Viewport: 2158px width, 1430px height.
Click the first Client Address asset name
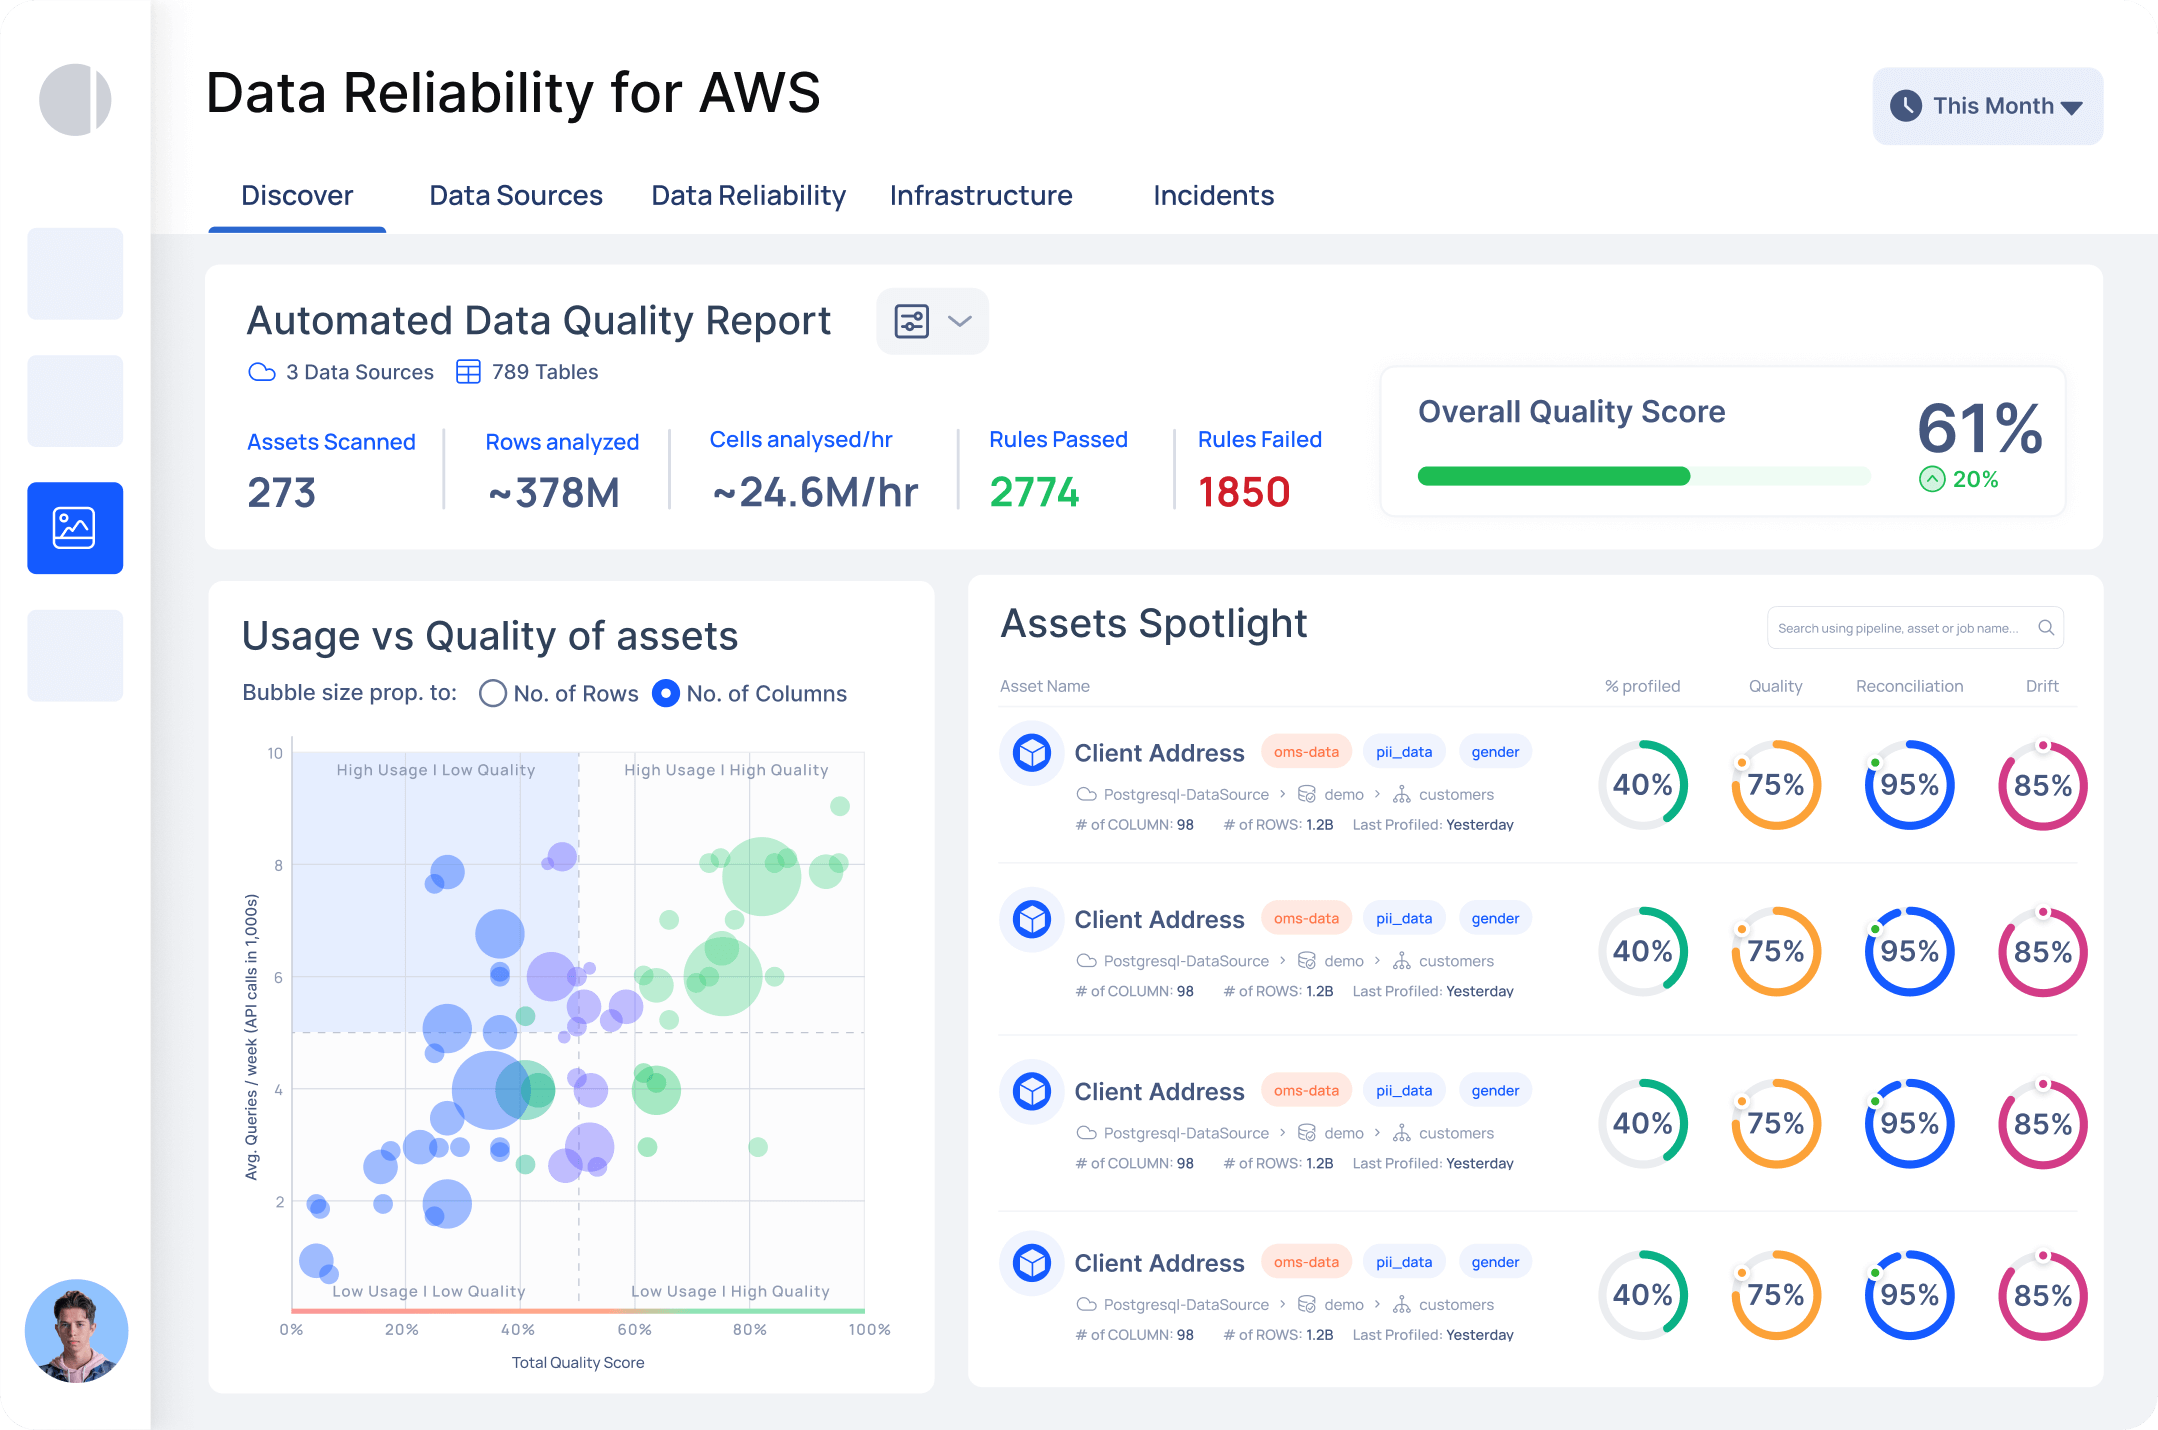click(x=1159, y=752)
